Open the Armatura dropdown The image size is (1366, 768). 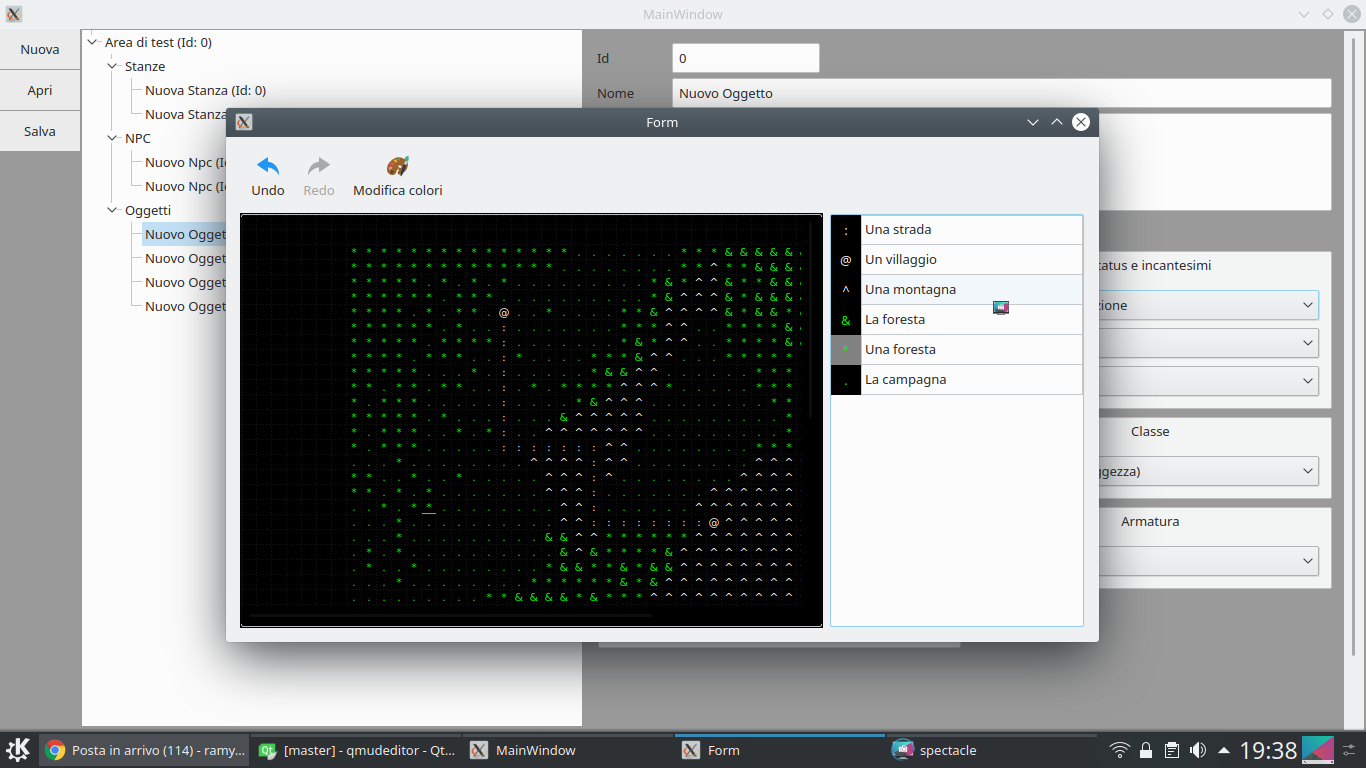(x=1208, y=561)
